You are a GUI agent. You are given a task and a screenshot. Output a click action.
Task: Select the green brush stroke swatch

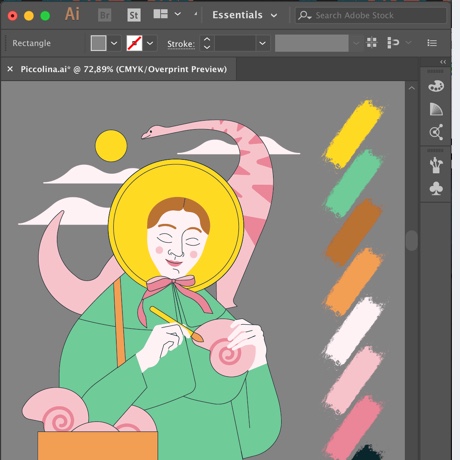(x=353, y=183)
